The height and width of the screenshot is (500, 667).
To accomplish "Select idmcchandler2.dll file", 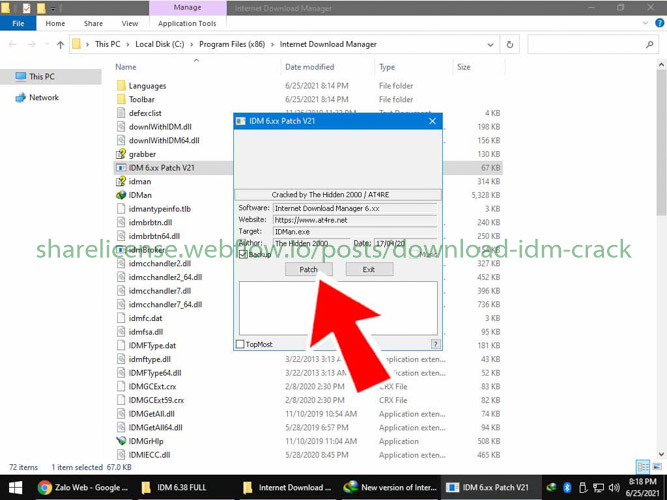I will pyautogui.click(x=160, y=263).
